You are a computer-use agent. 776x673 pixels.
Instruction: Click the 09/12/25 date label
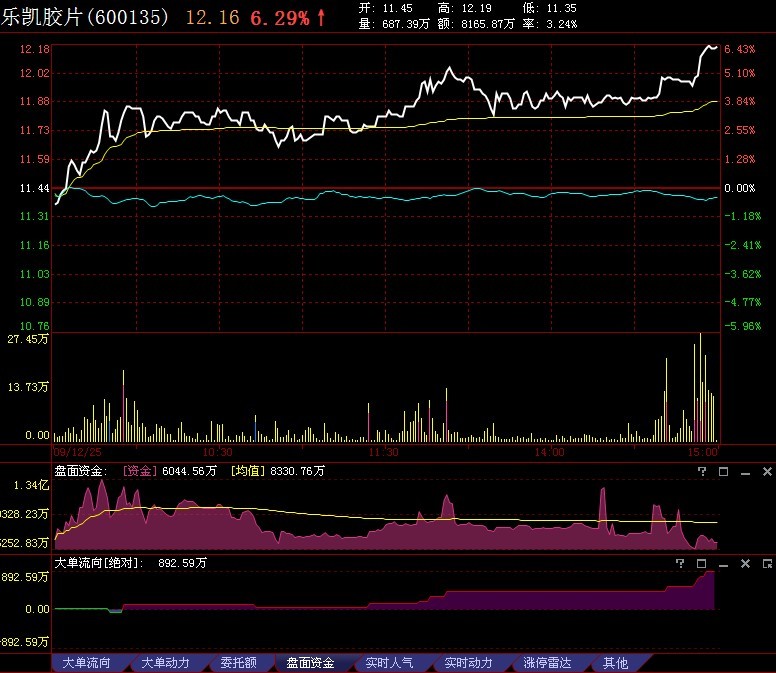(x=77, y=452)
